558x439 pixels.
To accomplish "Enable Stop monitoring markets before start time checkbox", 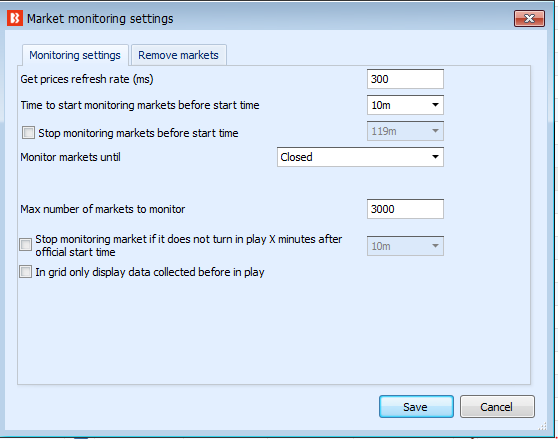I will [x=28, y=133].
